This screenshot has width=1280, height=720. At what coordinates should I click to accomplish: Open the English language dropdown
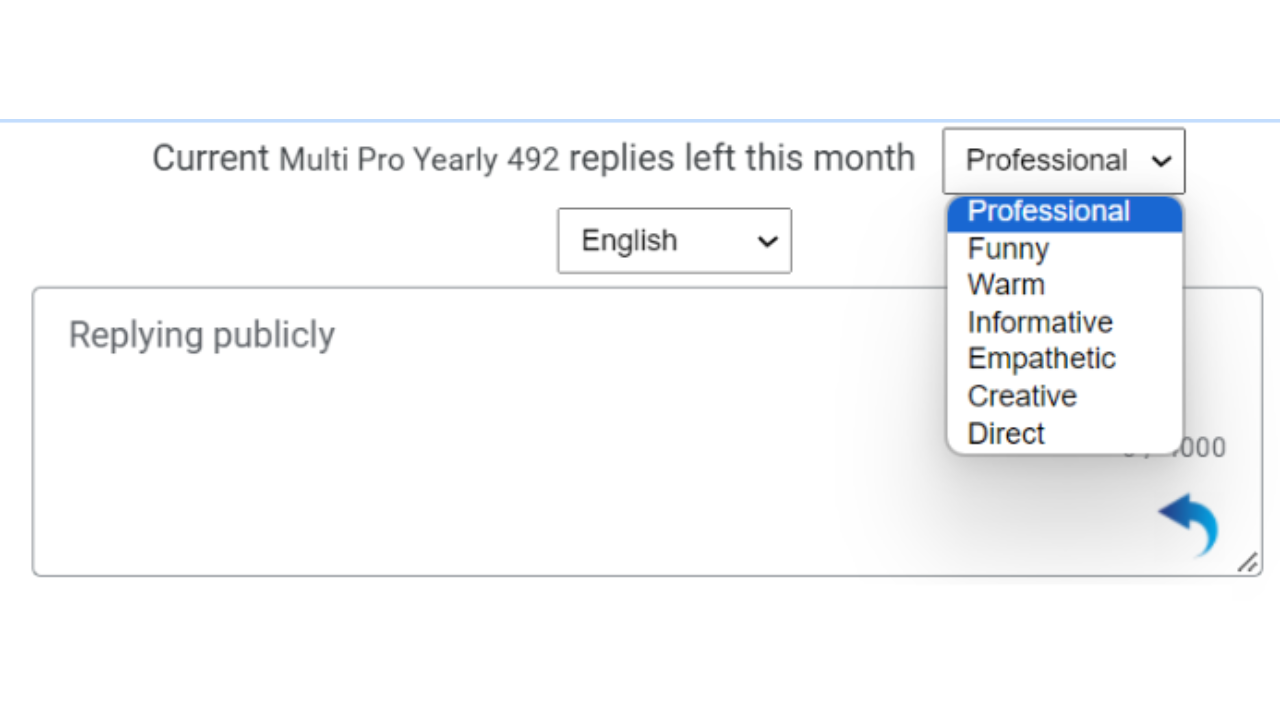click(x=673, y=241)
